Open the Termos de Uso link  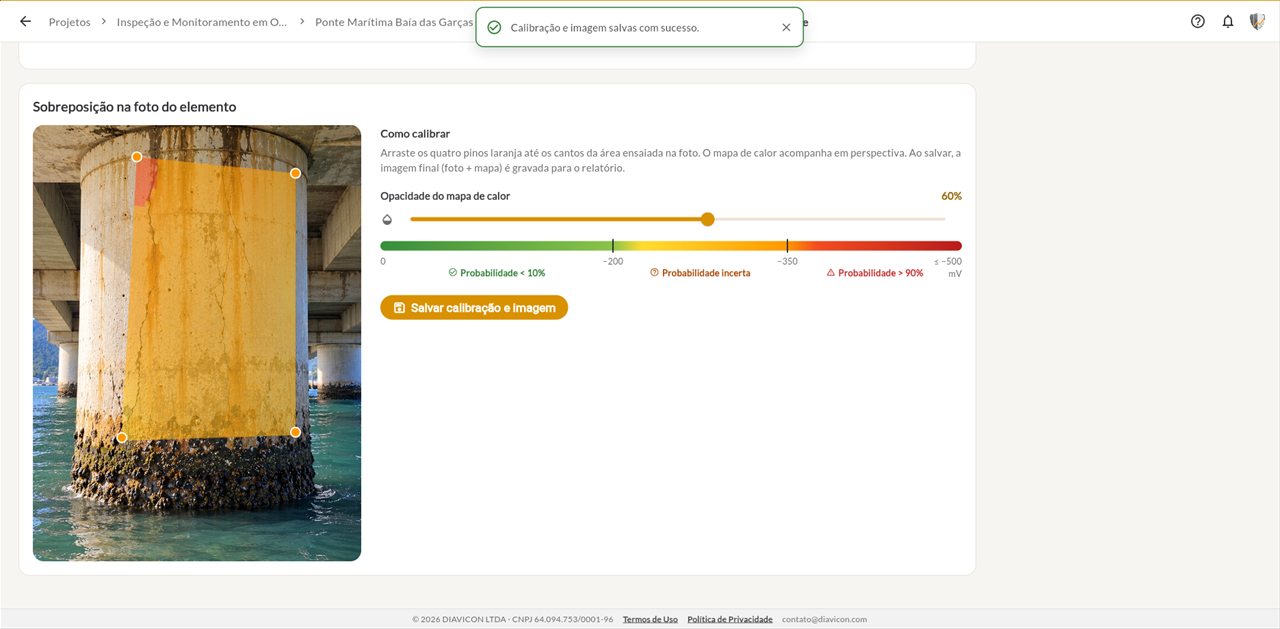[x=650, y=619]
